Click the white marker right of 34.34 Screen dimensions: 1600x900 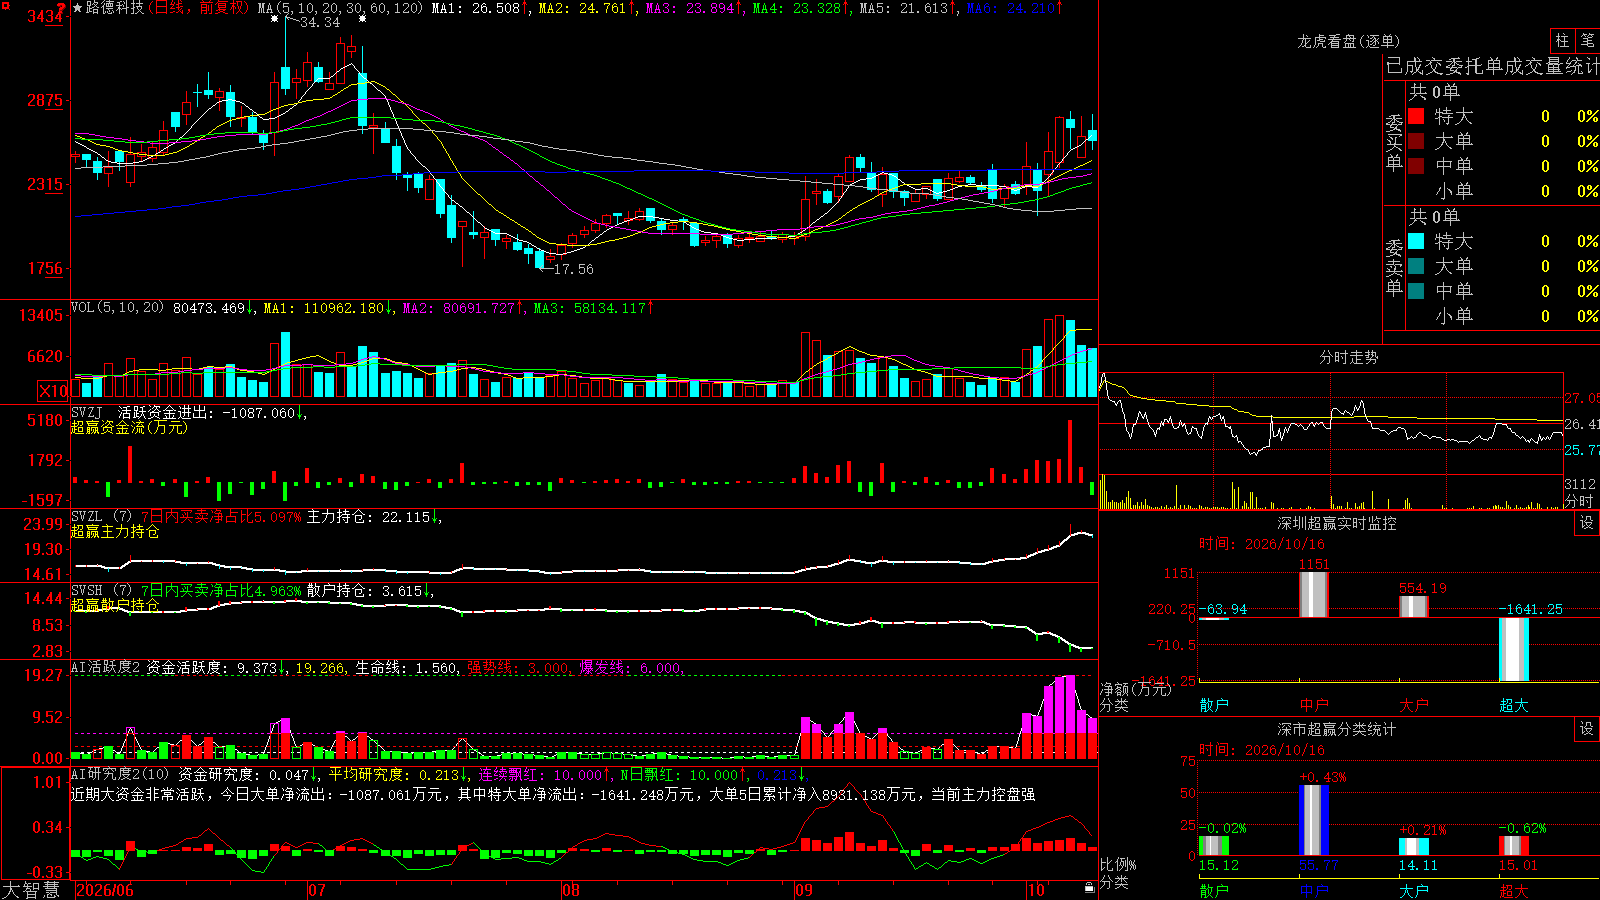point(362,18)
